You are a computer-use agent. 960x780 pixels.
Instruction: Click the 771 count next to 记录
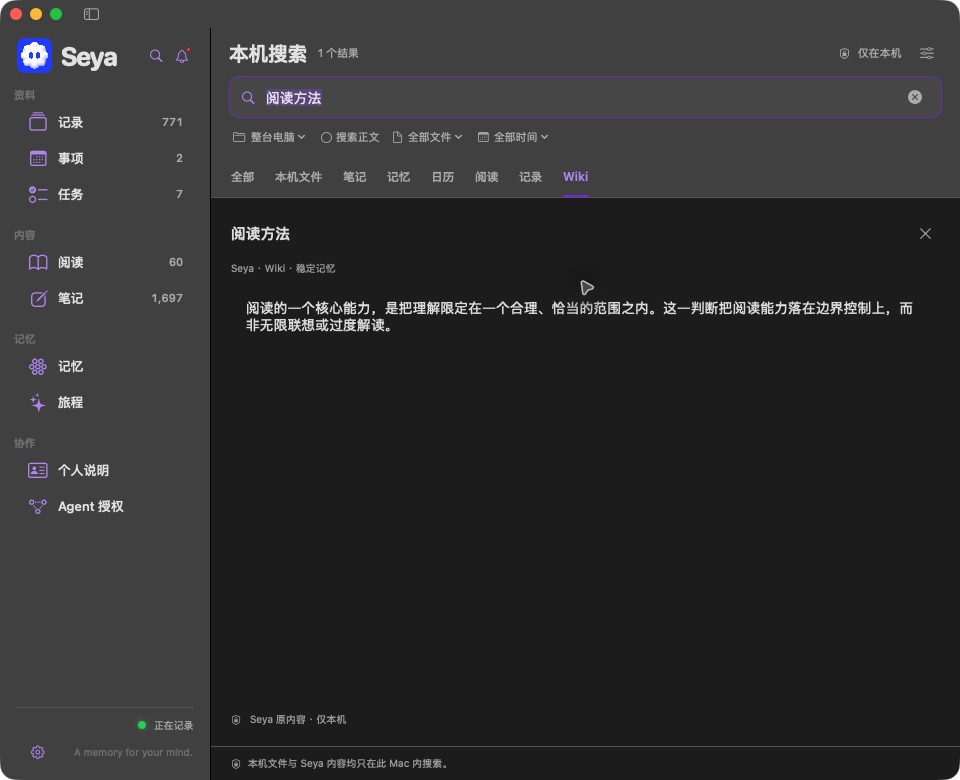[172, 122]
